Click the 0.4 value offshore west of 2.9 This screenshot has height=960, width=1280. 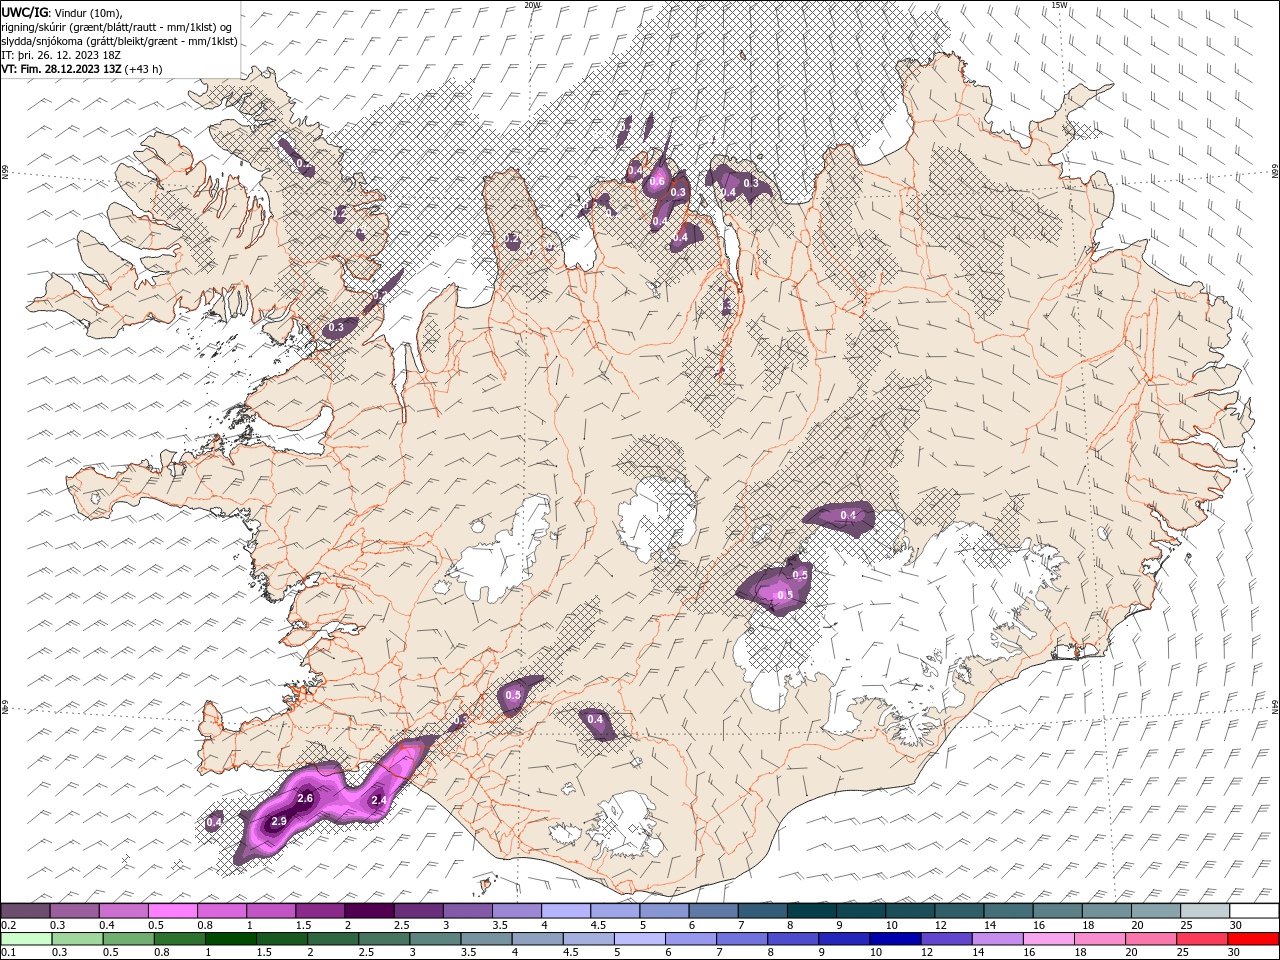coord(213,822)
